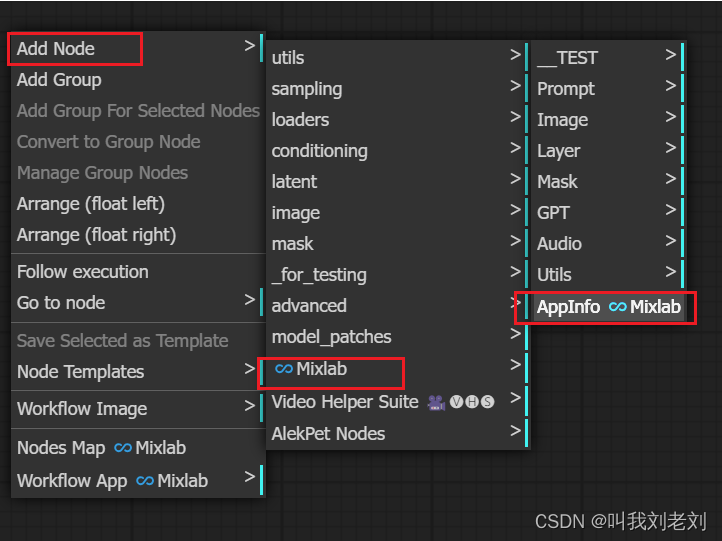722x541 pixels.
Task: Select Add Group in context menu
Action: pyautogui.click(x=137, y=80)
